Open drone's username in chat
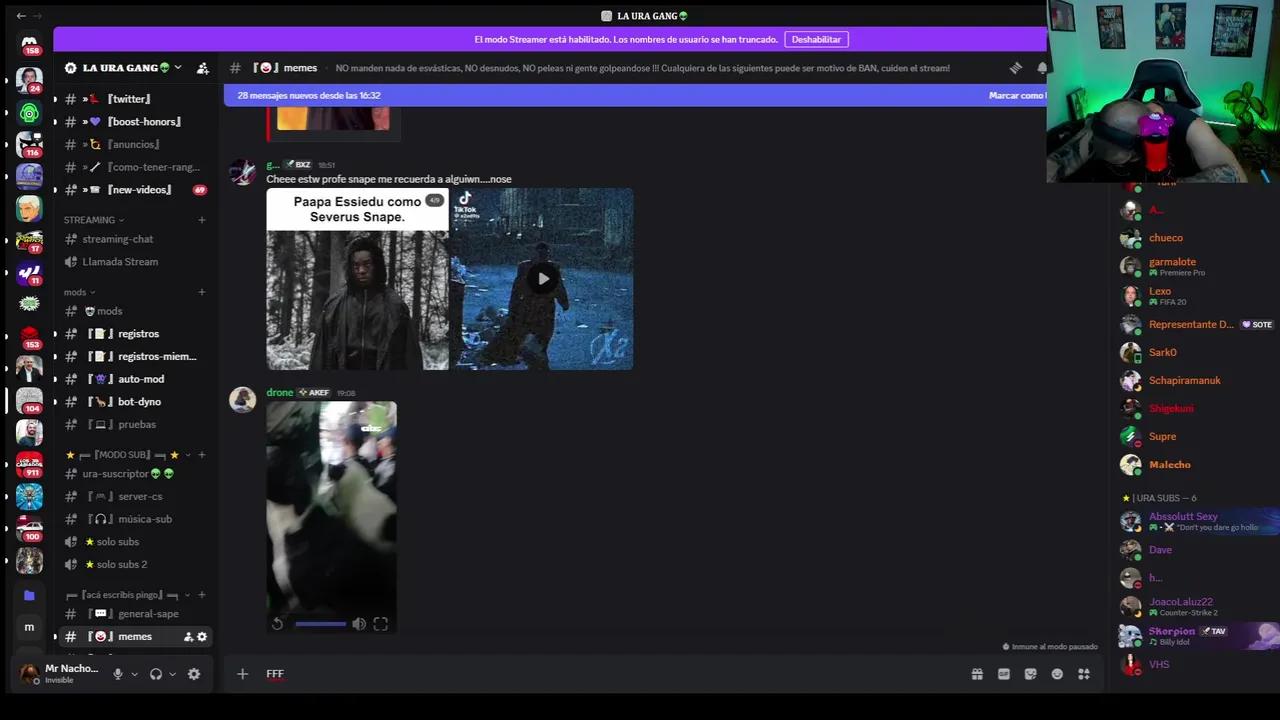 coord(280,392)
